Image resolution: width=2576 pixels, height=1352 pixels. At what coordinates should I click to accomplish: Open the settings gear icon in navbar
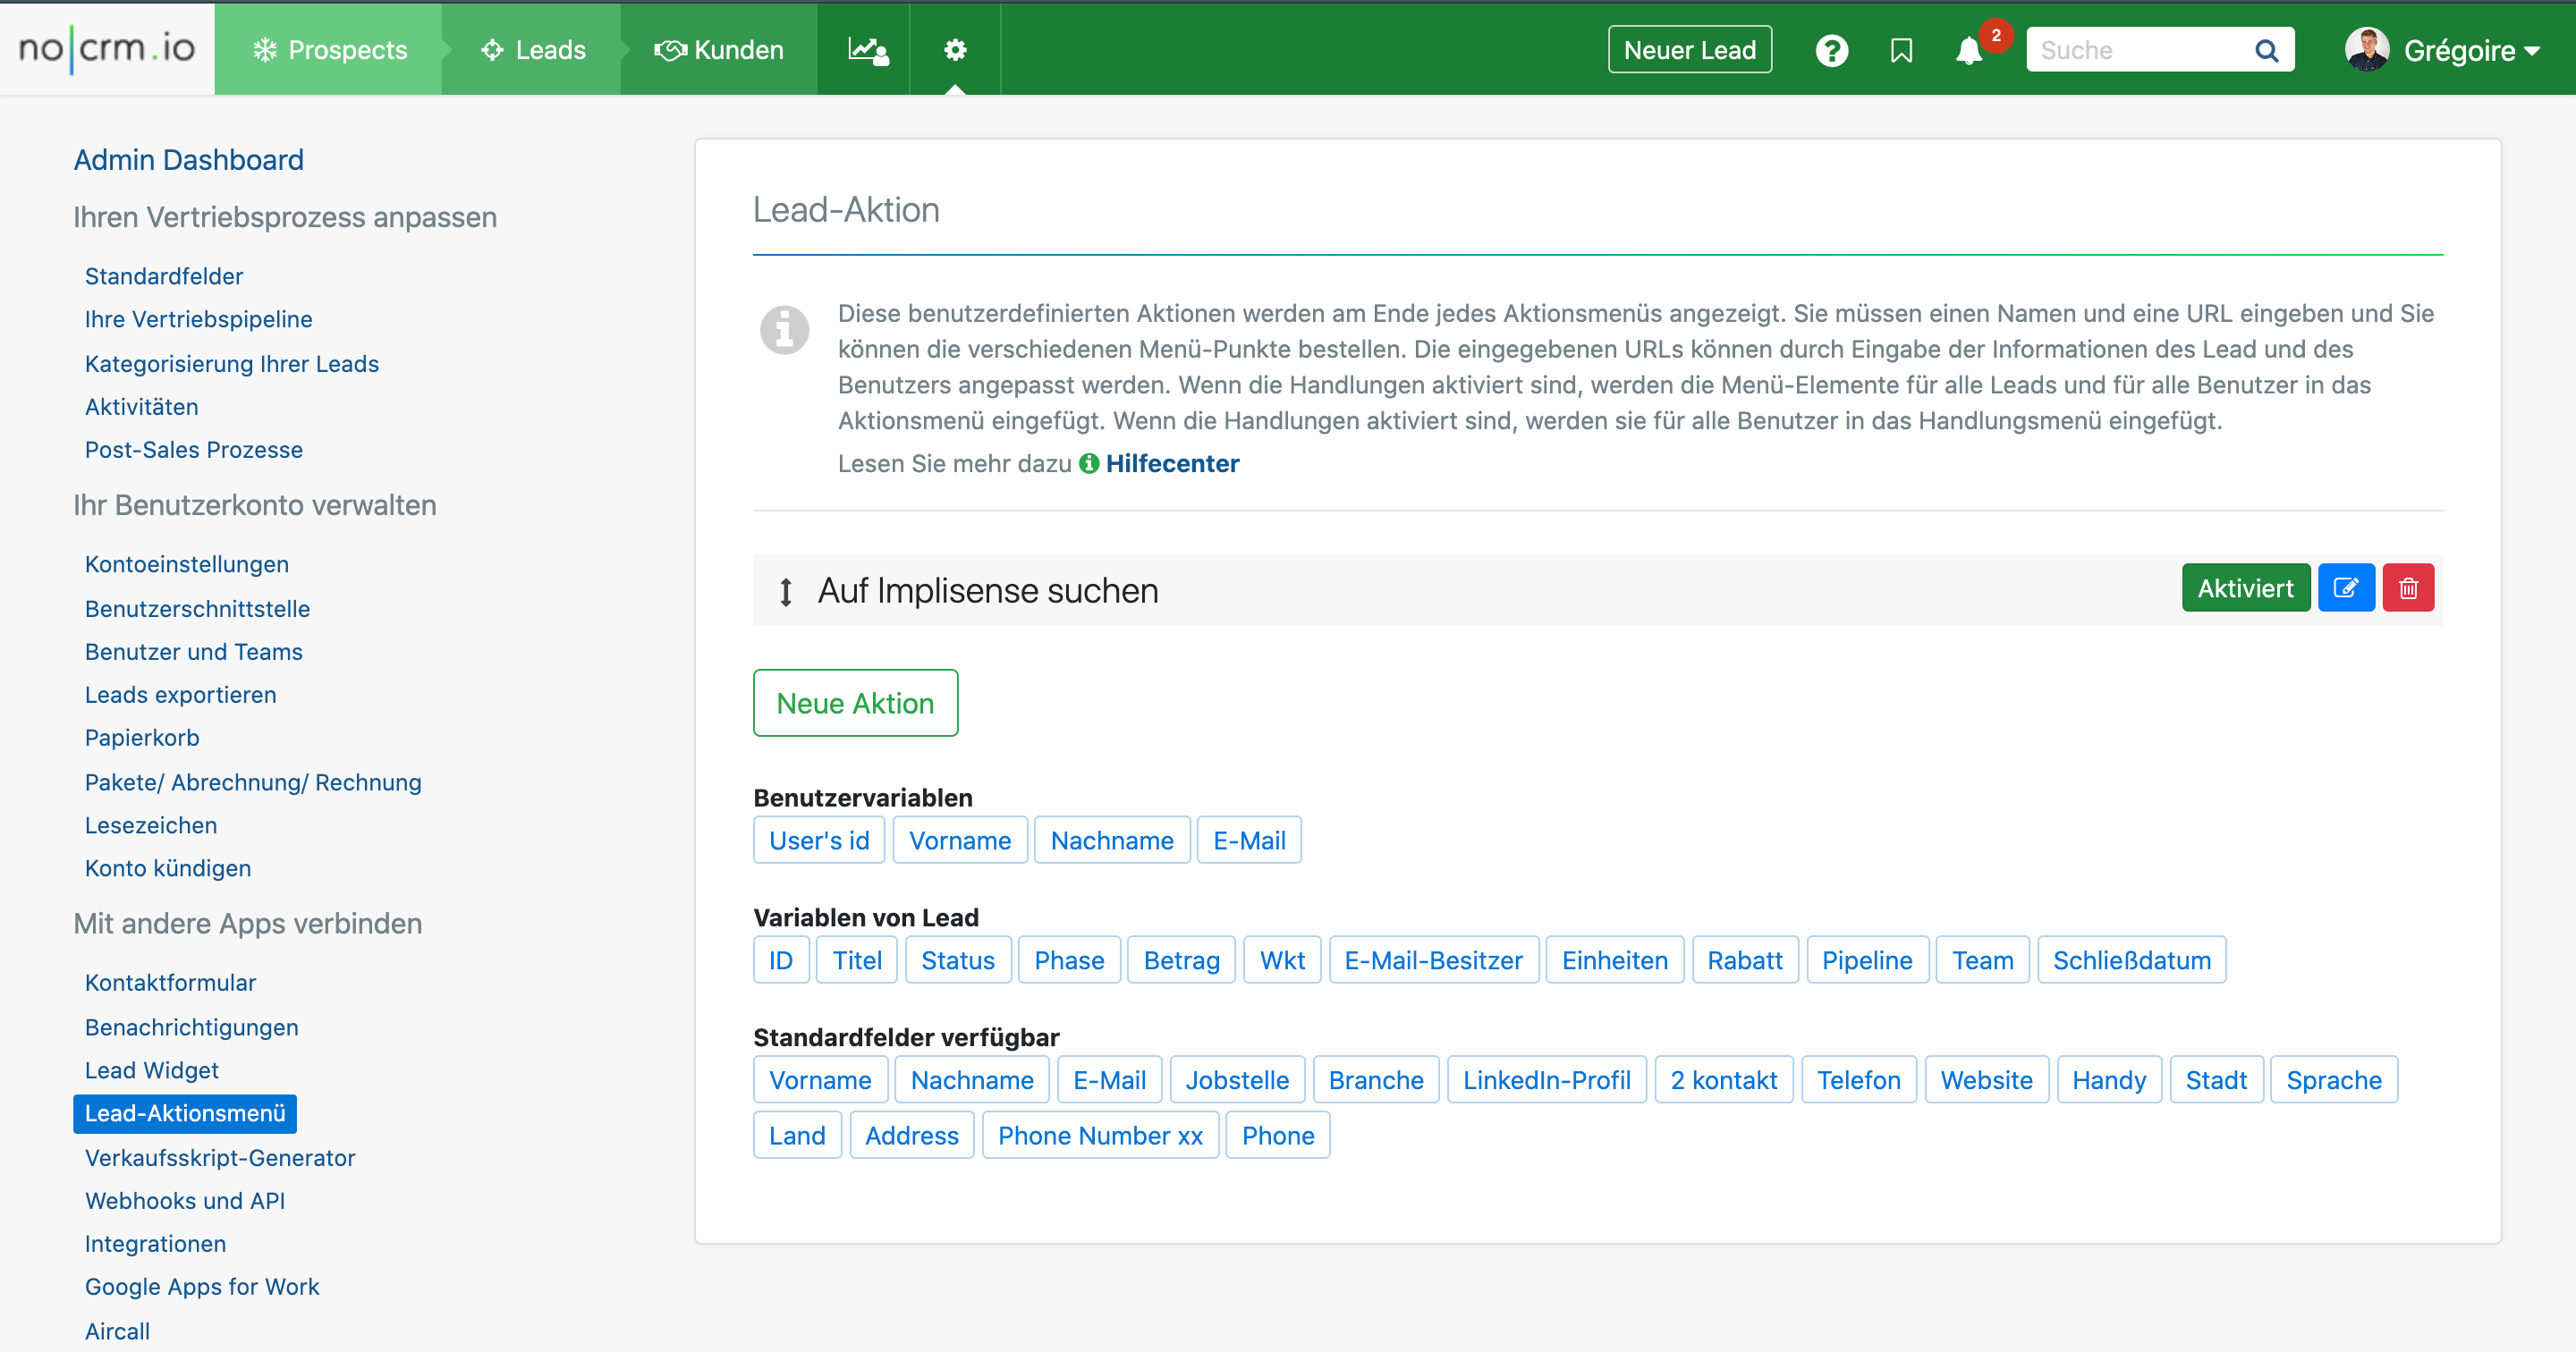pyautogui.click(x=955, y=50)
